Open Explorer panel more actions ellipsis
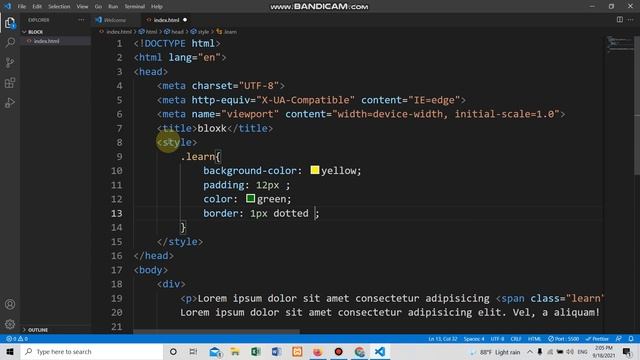This screenshot has width=640, height=360. (x=82, y=20)
